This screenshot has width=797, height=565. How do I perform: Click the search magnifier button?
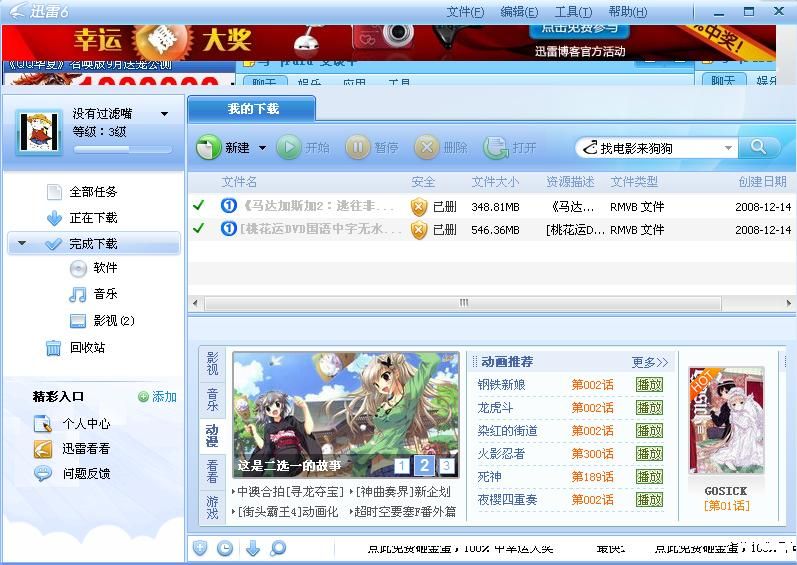(x=758, y=147)
